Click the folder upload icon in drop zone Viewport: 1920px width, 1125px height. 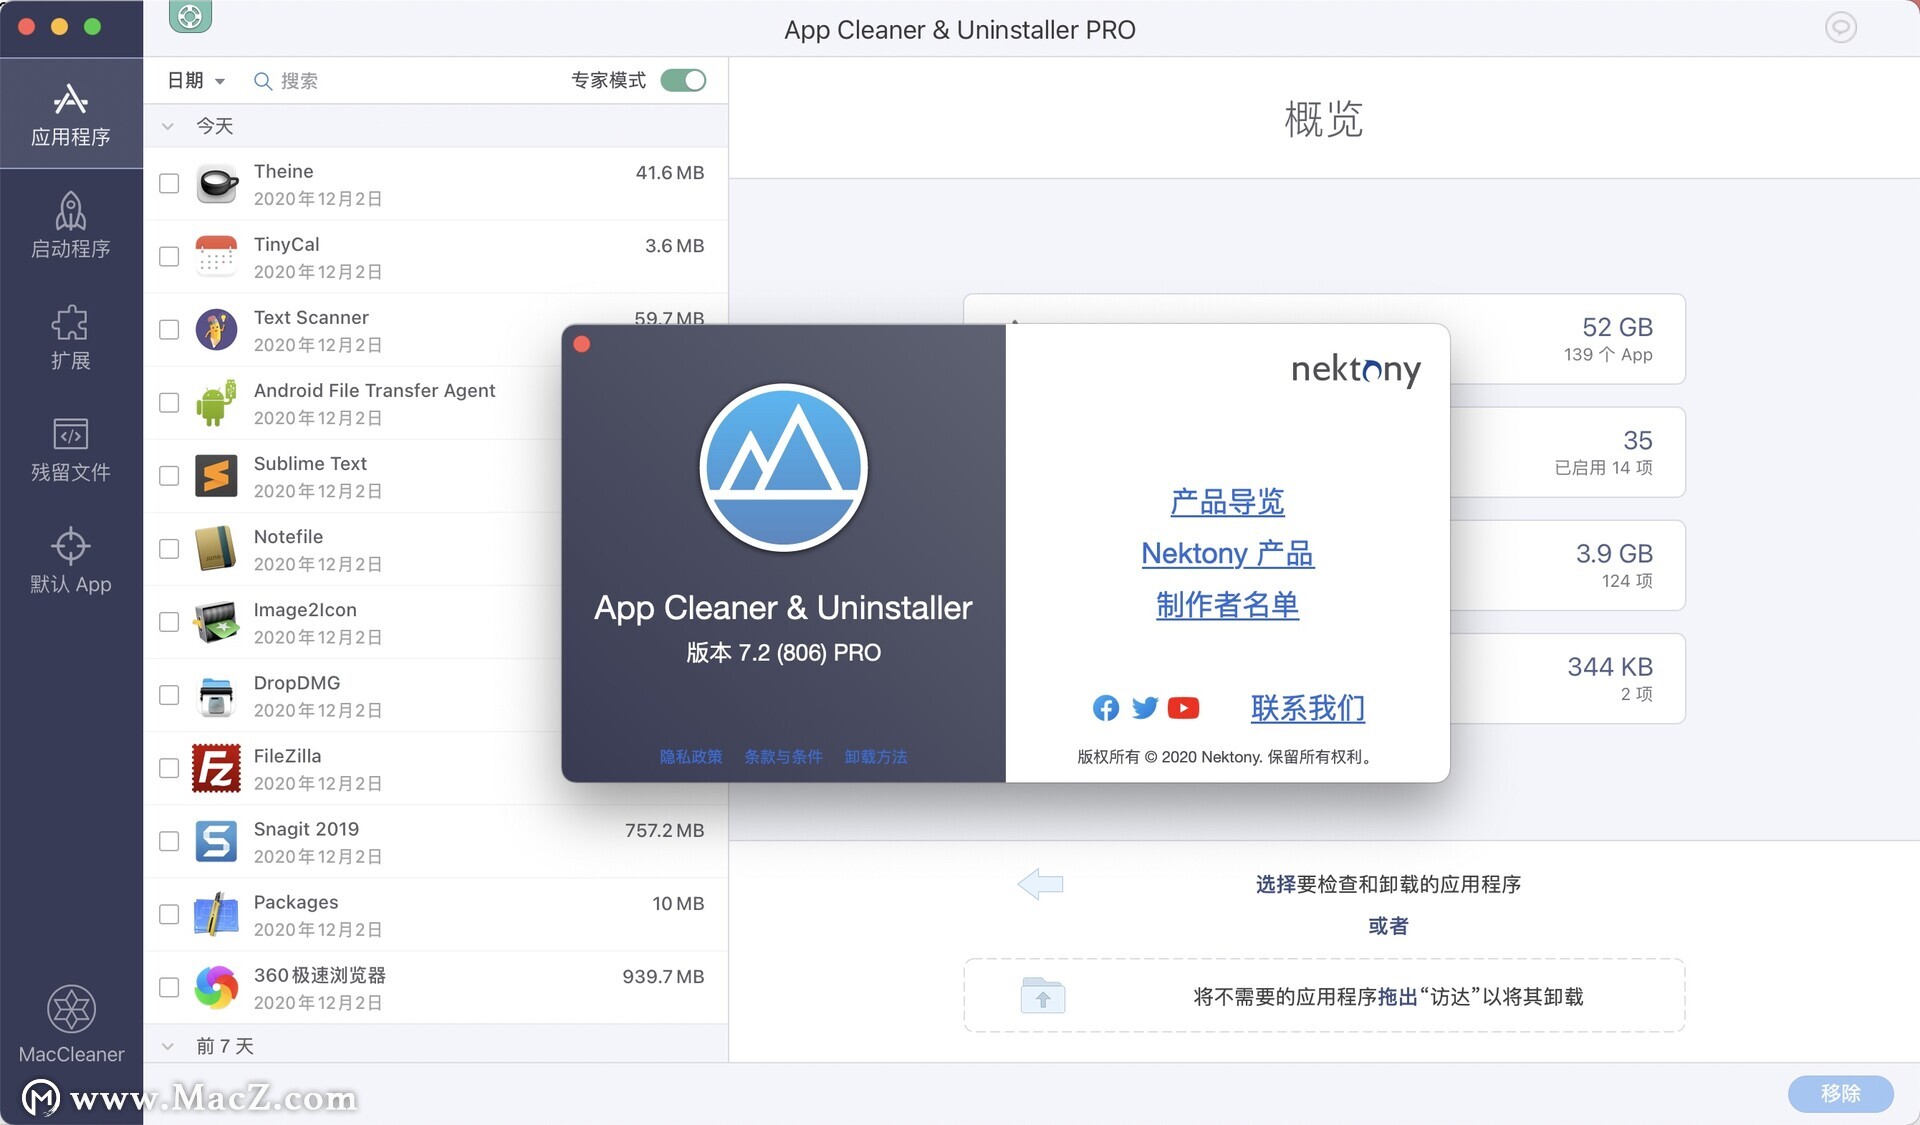tap(1043, 996)
